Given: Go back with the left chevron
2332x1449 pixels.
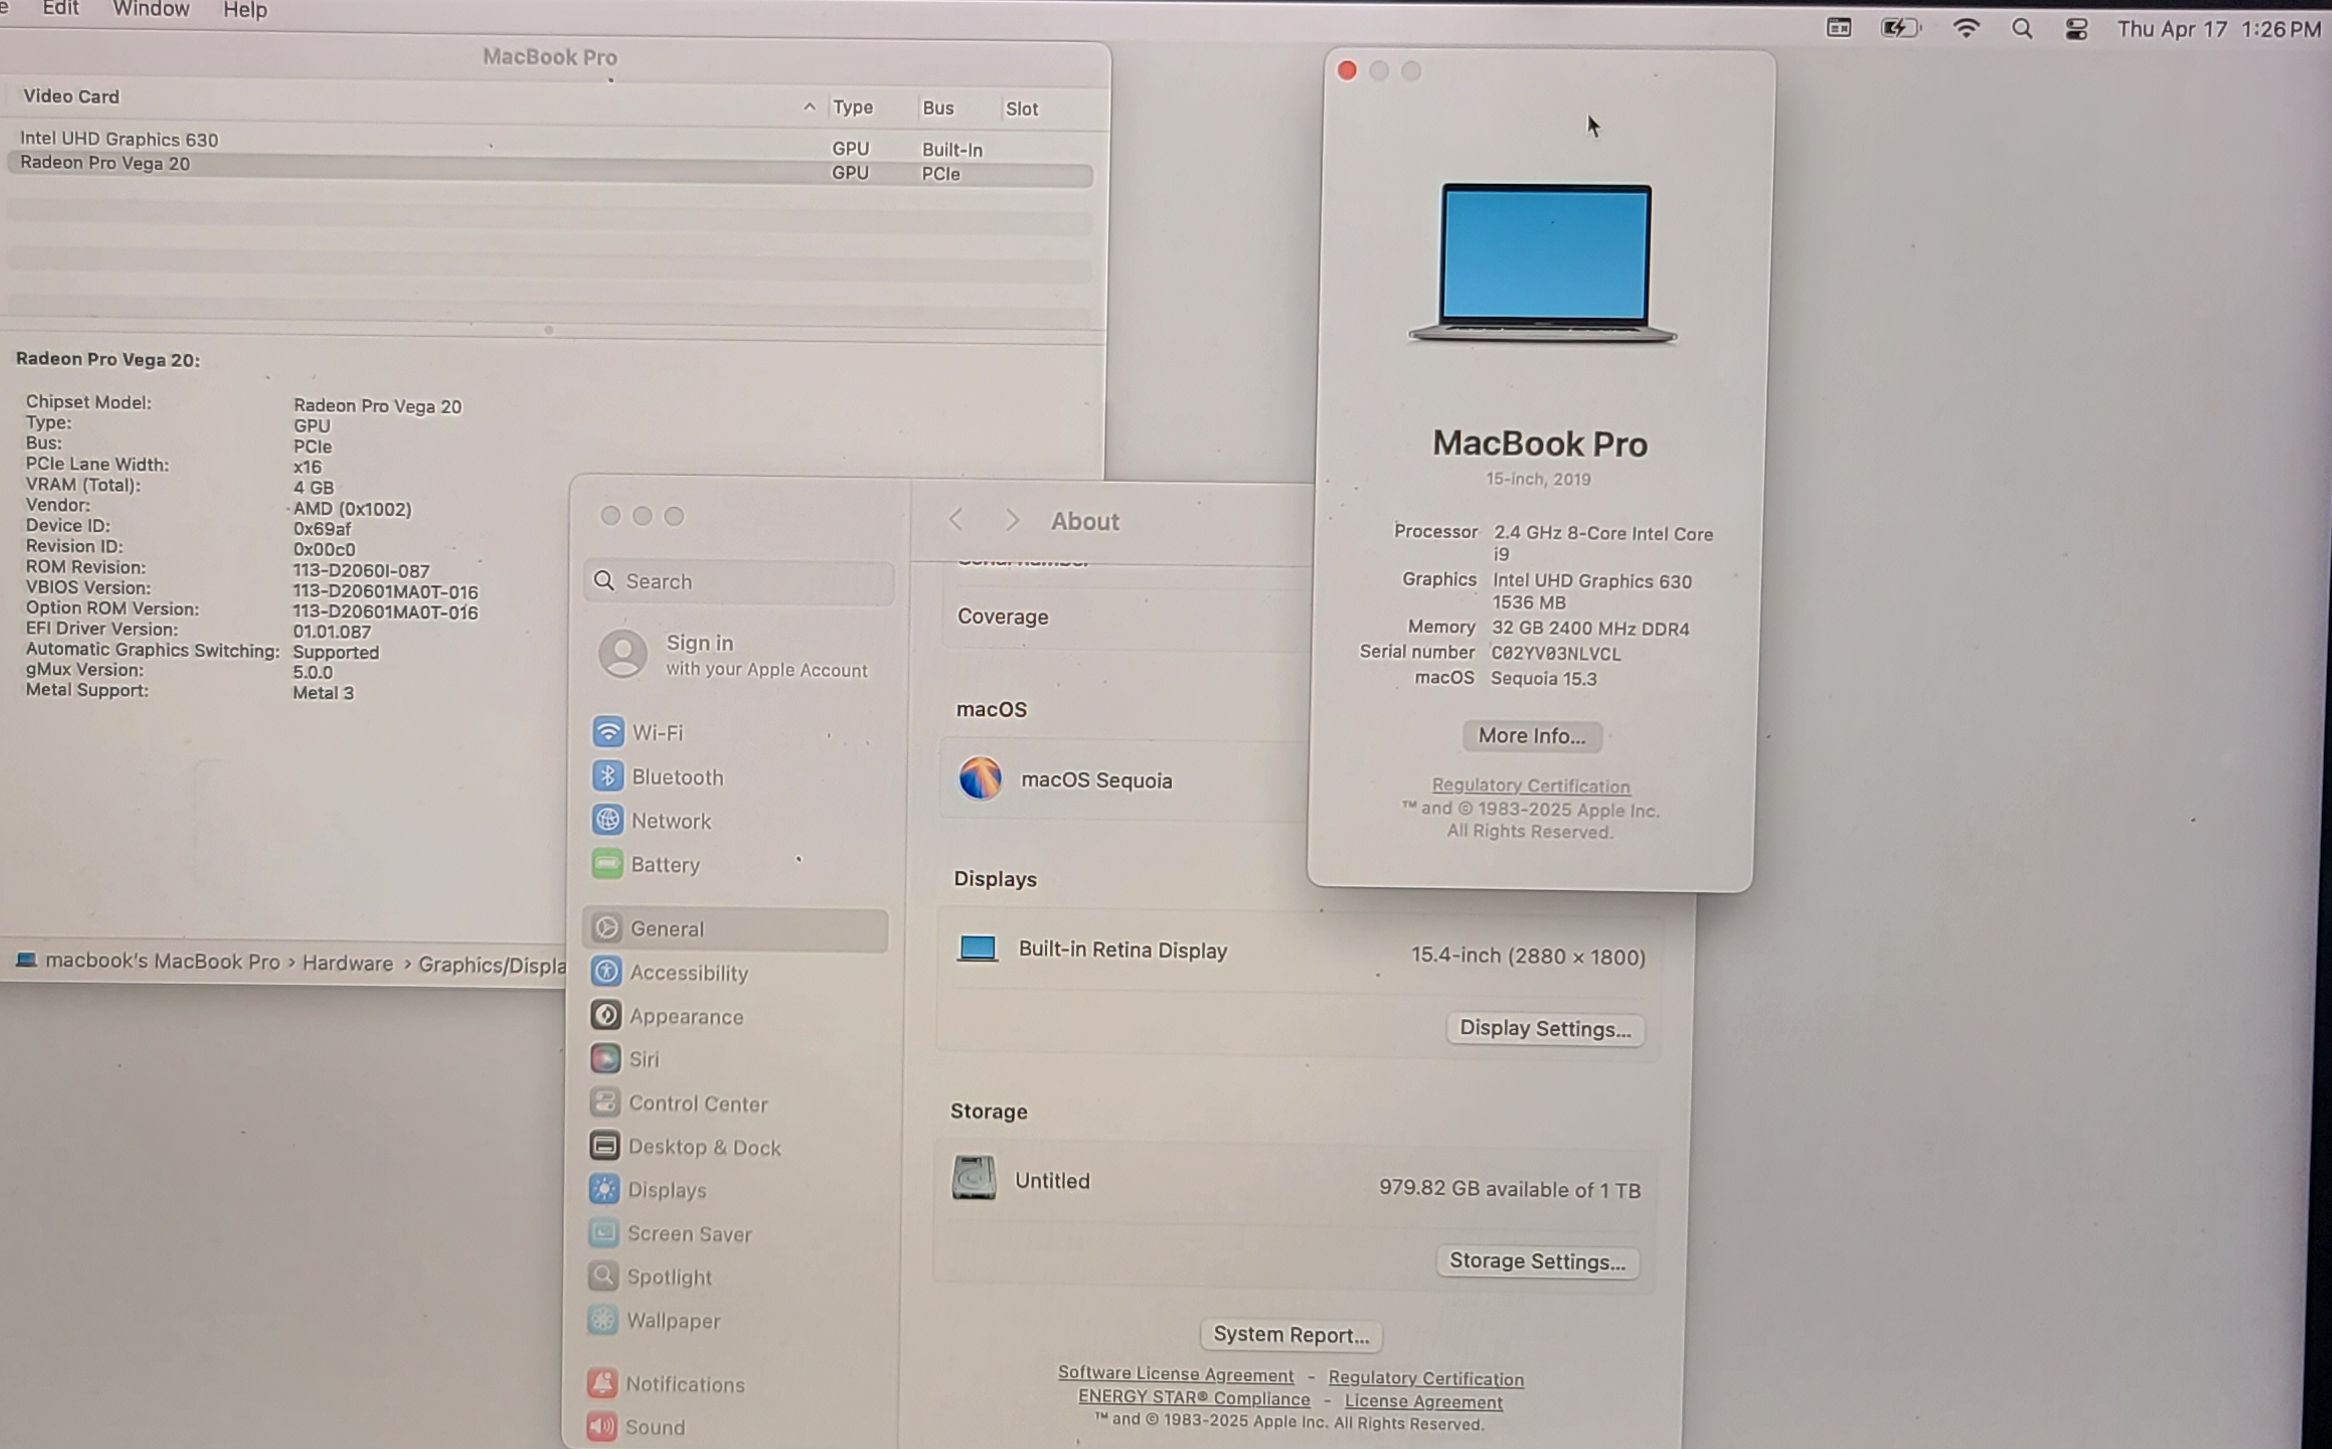Looking at the screenshot, I should click(956, 520).
